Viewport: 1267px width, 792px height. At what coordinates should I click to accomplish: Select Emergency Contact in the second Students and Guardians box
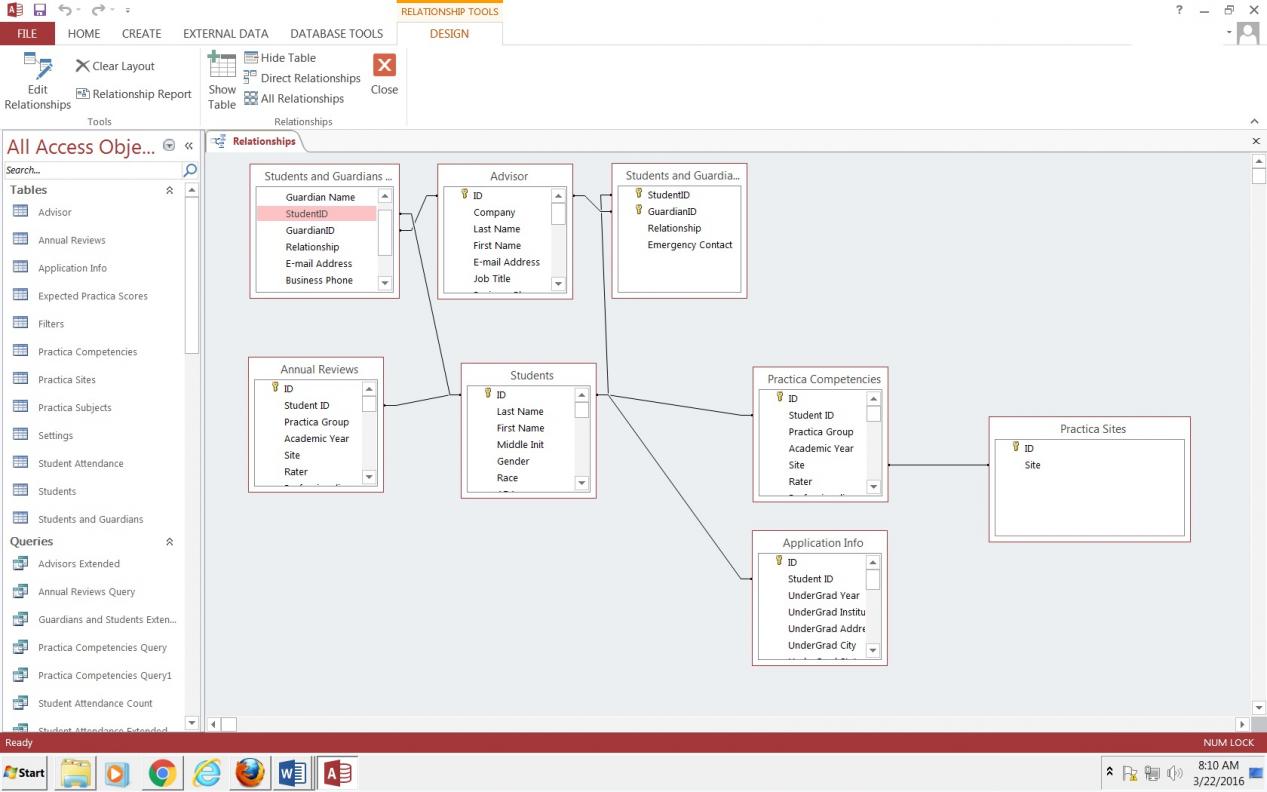pyautogui.click(x=690, y=245)
